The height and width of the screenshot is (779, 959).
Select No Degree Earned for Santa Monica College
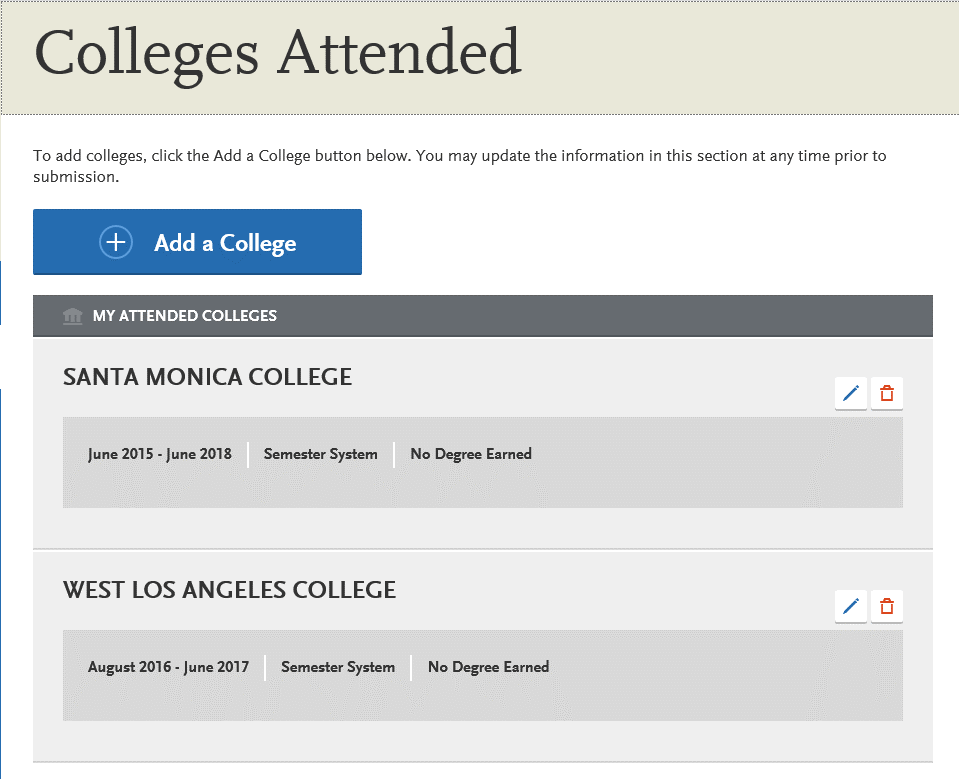470,454
